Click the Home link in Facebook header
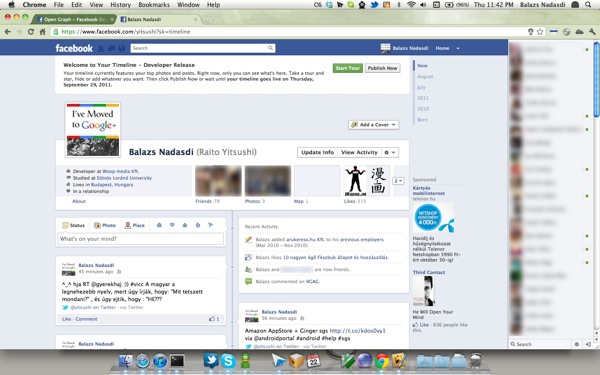The height and width of the screenshot is (375, 600). point(442,48)
